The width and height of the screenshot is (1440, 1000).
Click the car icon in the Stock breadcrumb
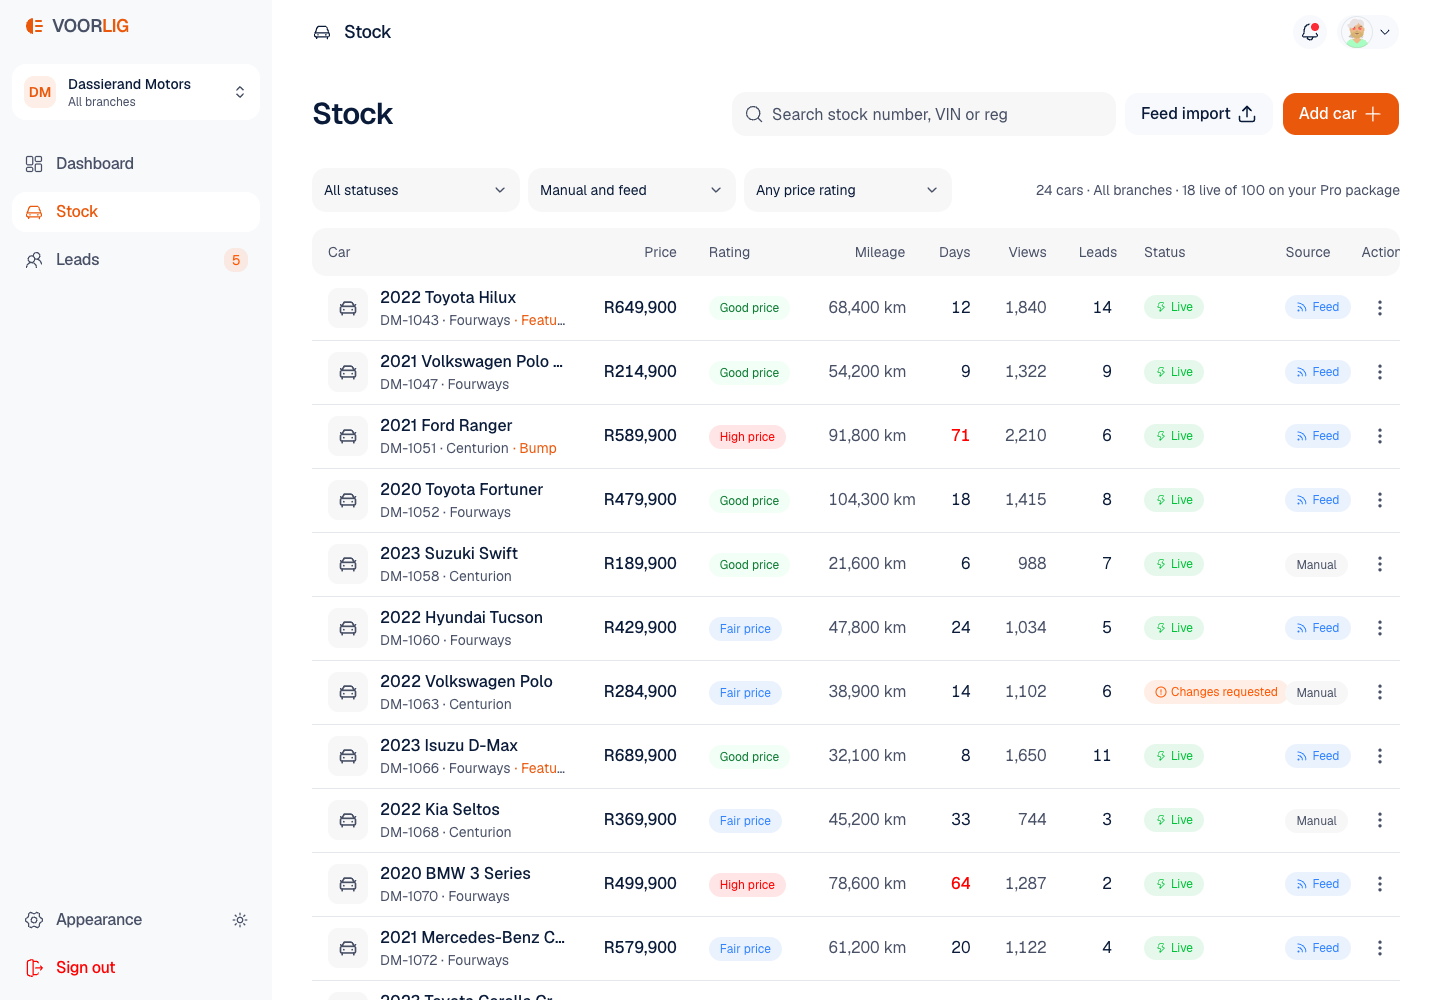(x=322, y=32)
